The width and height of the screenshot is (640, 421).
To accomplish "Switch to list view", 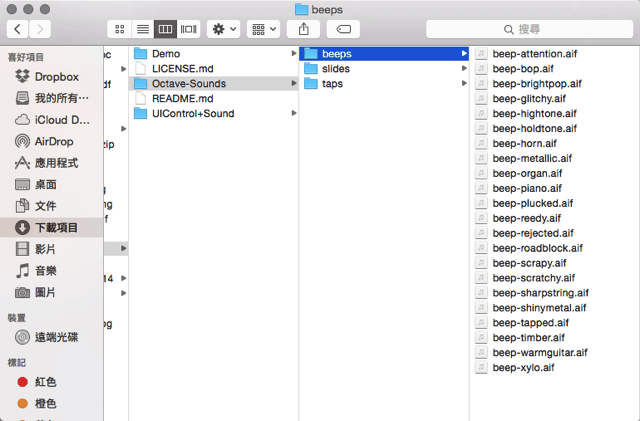I will click(143, 29).
